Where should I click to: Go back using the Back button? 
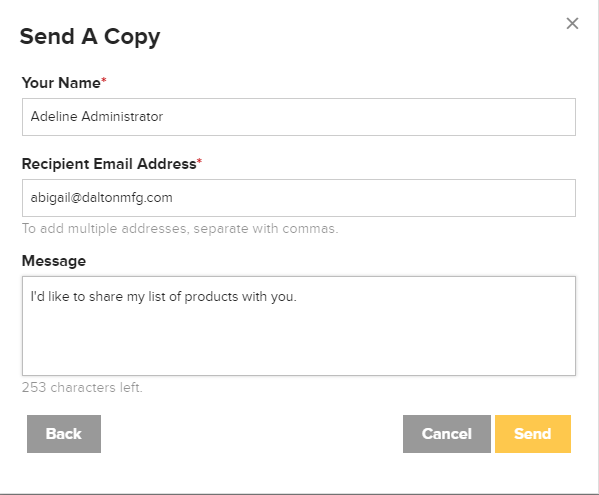64,434
